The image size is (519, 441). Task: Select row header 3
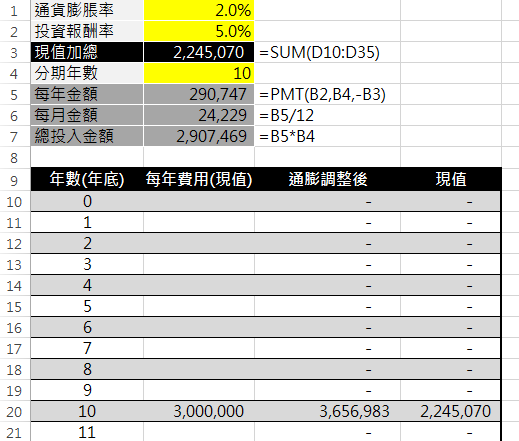[x=14, y=53]
